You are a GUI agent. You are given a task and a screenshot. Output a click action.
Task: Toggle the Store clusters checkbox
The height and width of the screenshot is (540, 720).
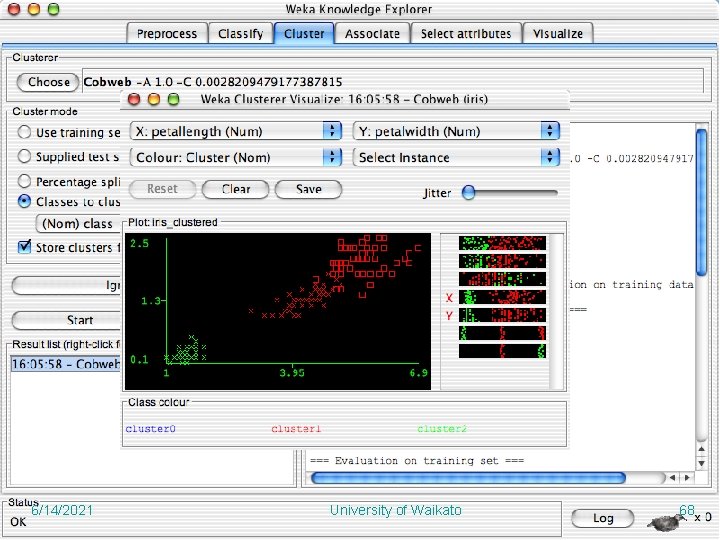24,247
